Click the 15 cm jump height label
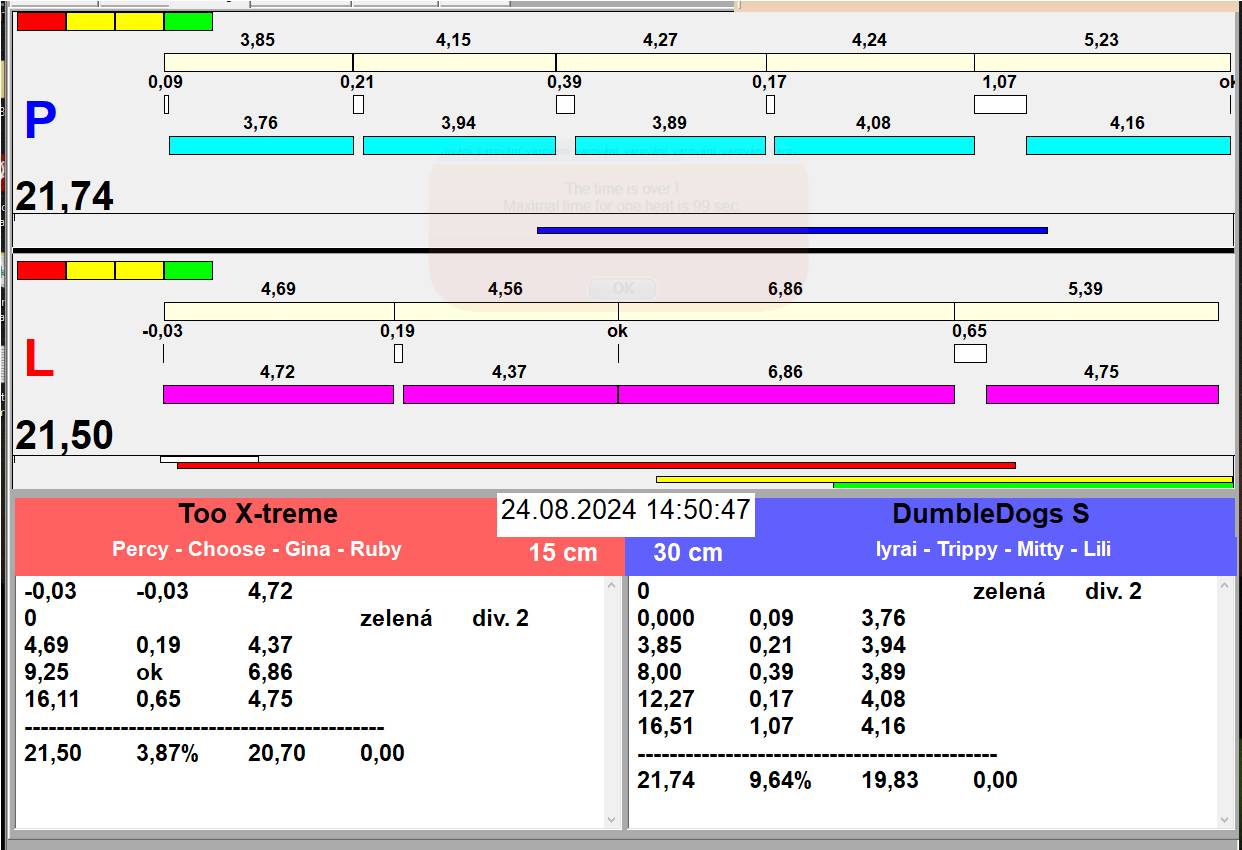The image size is (1242, 850). [x=563, y=552]
